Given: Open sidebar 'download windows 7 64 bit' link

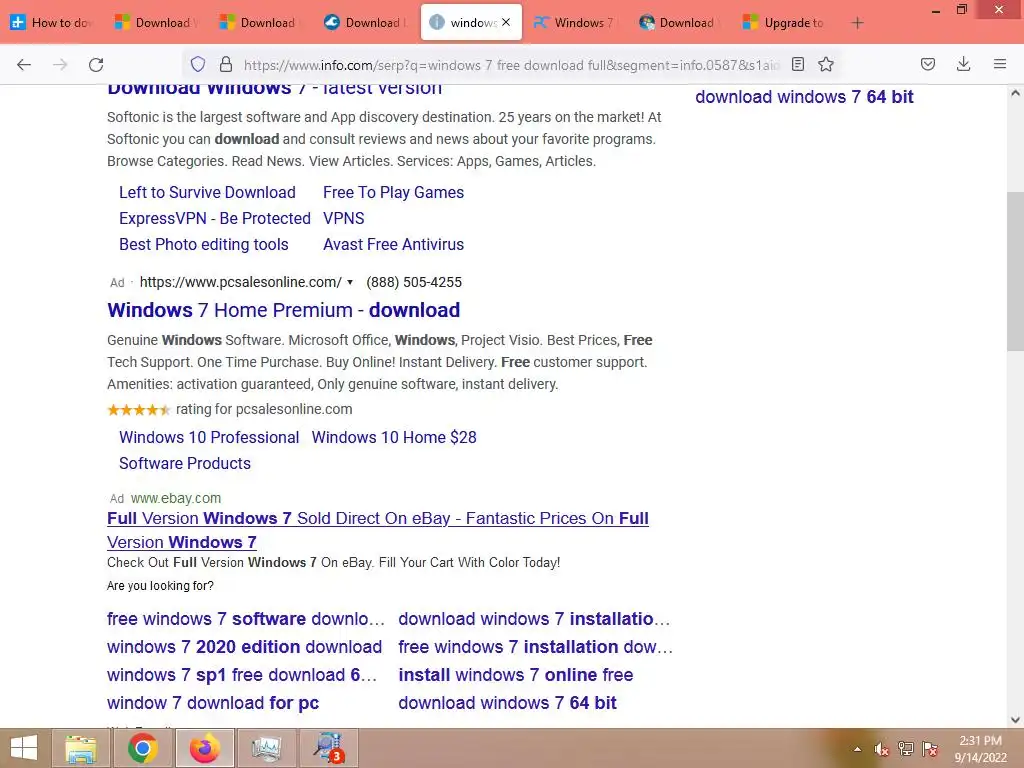Looking at the screenshot, I should click(804, 97).
